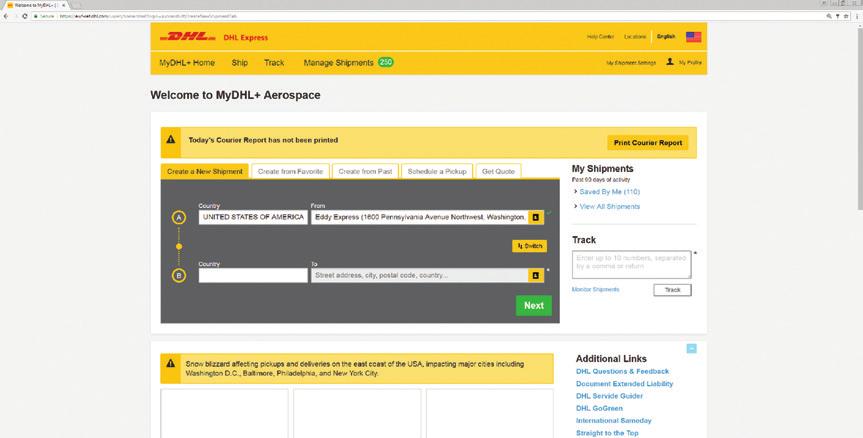Open the Ship menu
Screen dimensions: 863x438
(x=239, y=63)
